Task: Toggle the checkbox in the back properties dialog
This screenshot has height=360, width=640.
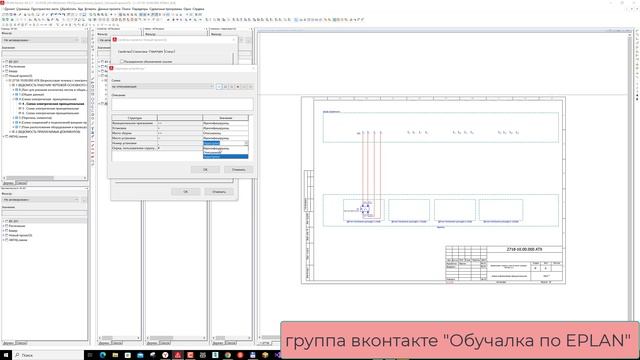Action: click(x=122, y=61)
